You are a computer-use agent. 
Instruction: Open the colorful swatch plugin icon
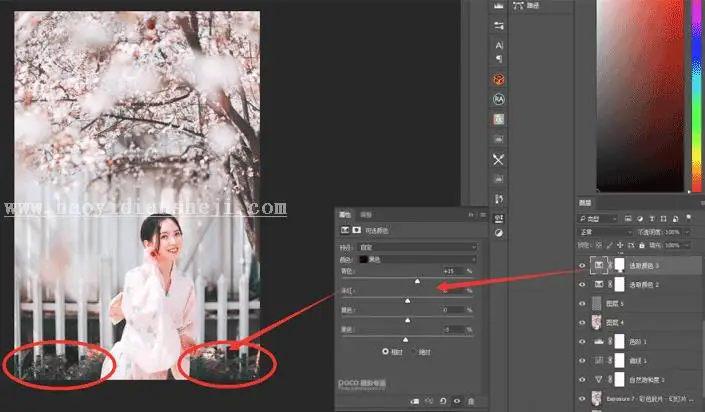[499, 119]
